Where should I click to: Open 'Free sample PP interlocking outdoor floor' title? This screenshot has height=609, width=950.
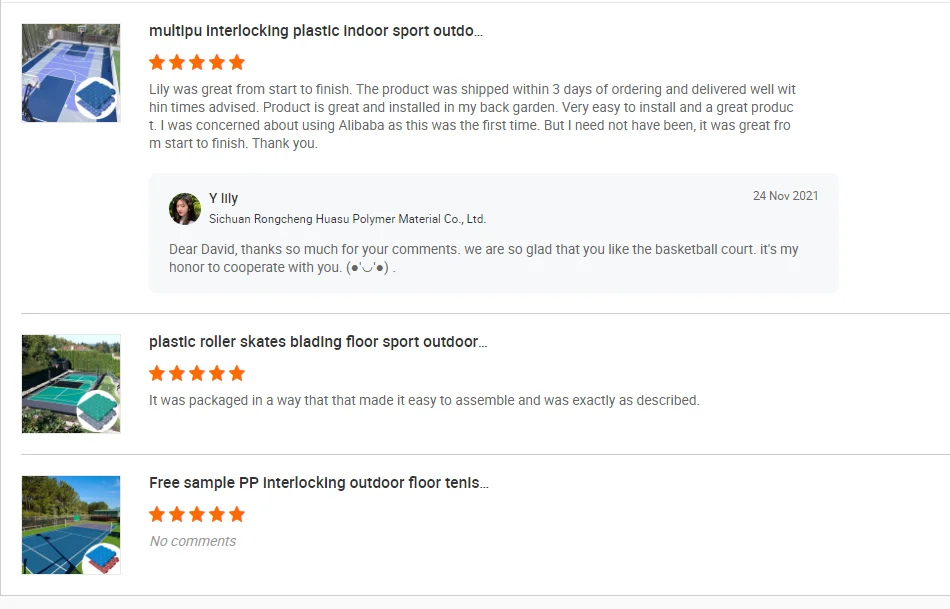[x=319, y=483]
